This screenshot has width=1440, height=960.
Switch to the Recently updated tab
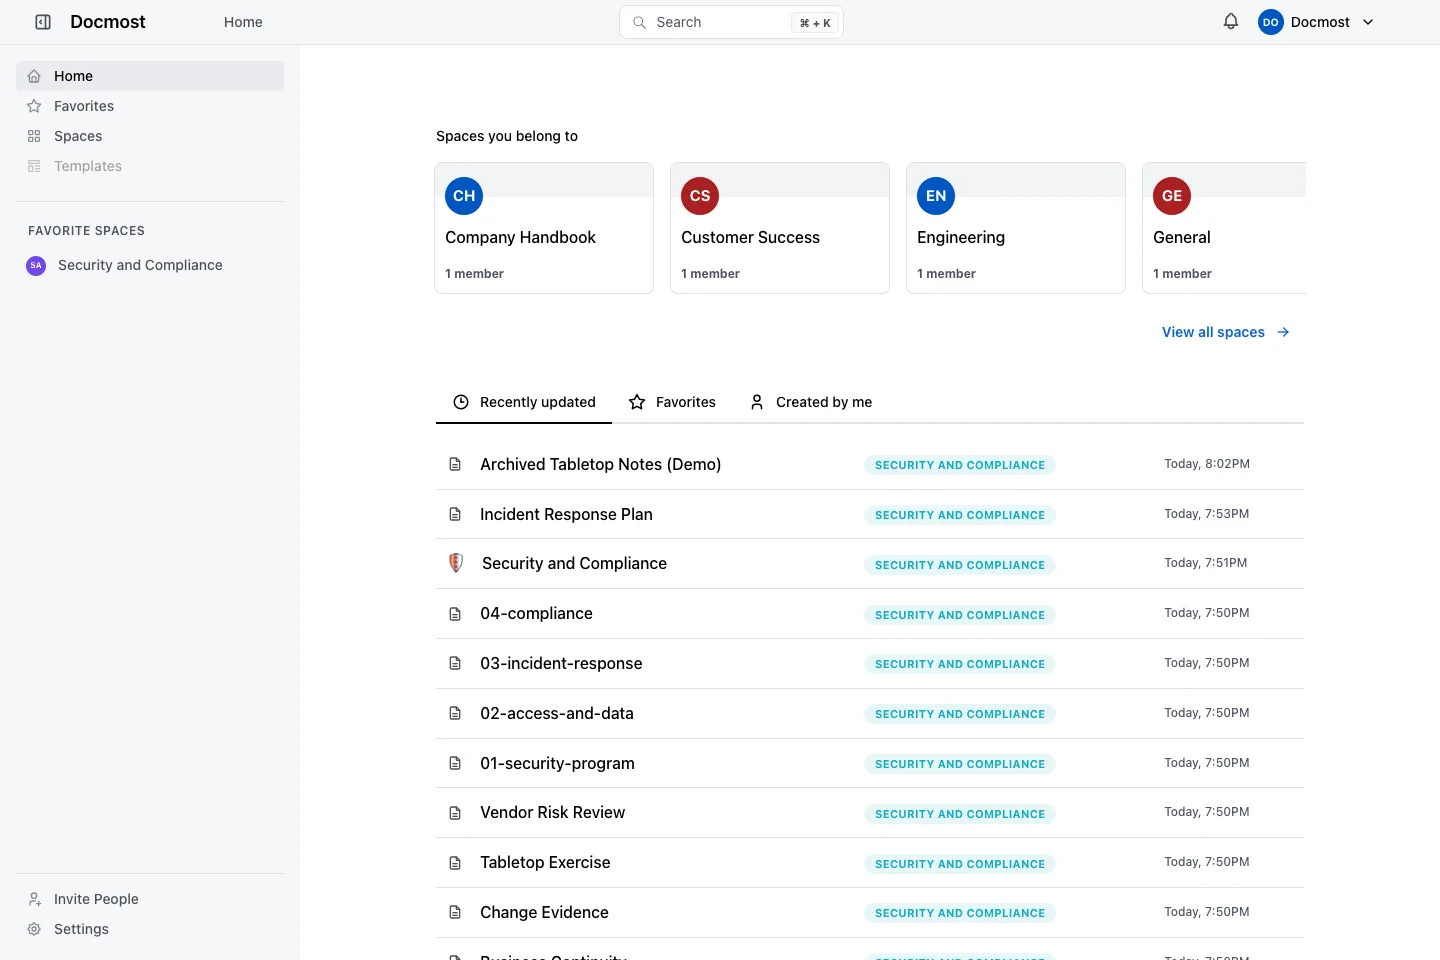pos(524,402)
